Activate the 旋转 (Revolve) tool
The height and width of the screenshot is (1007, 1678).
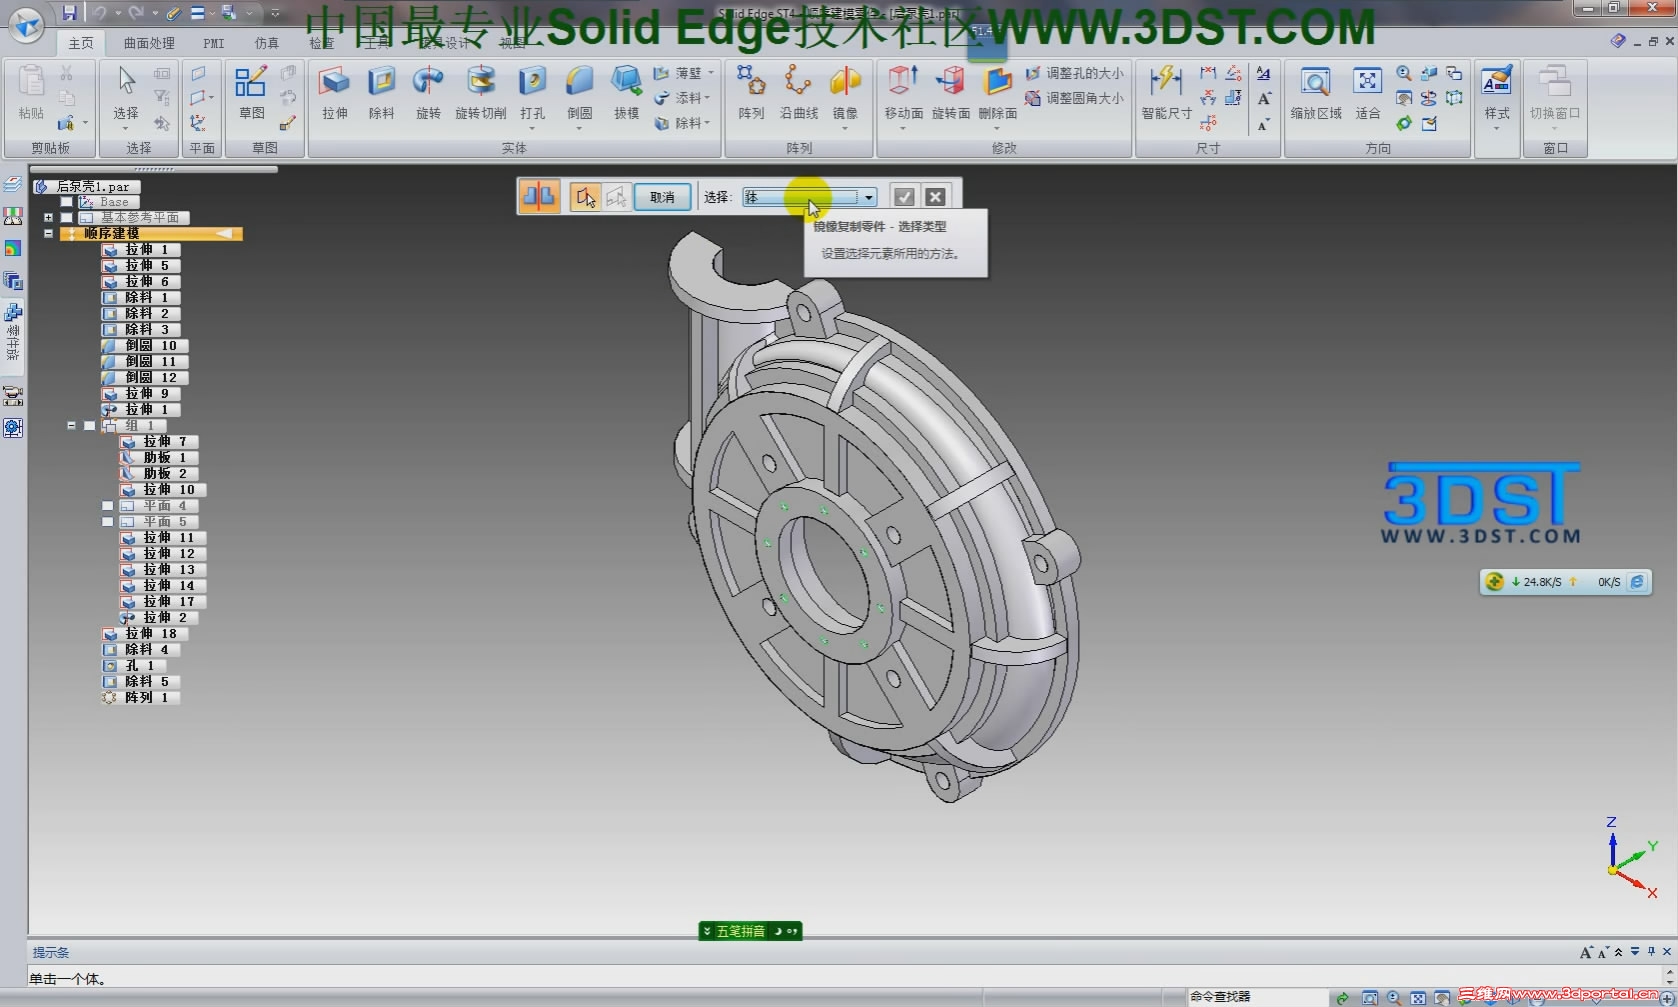428,93
